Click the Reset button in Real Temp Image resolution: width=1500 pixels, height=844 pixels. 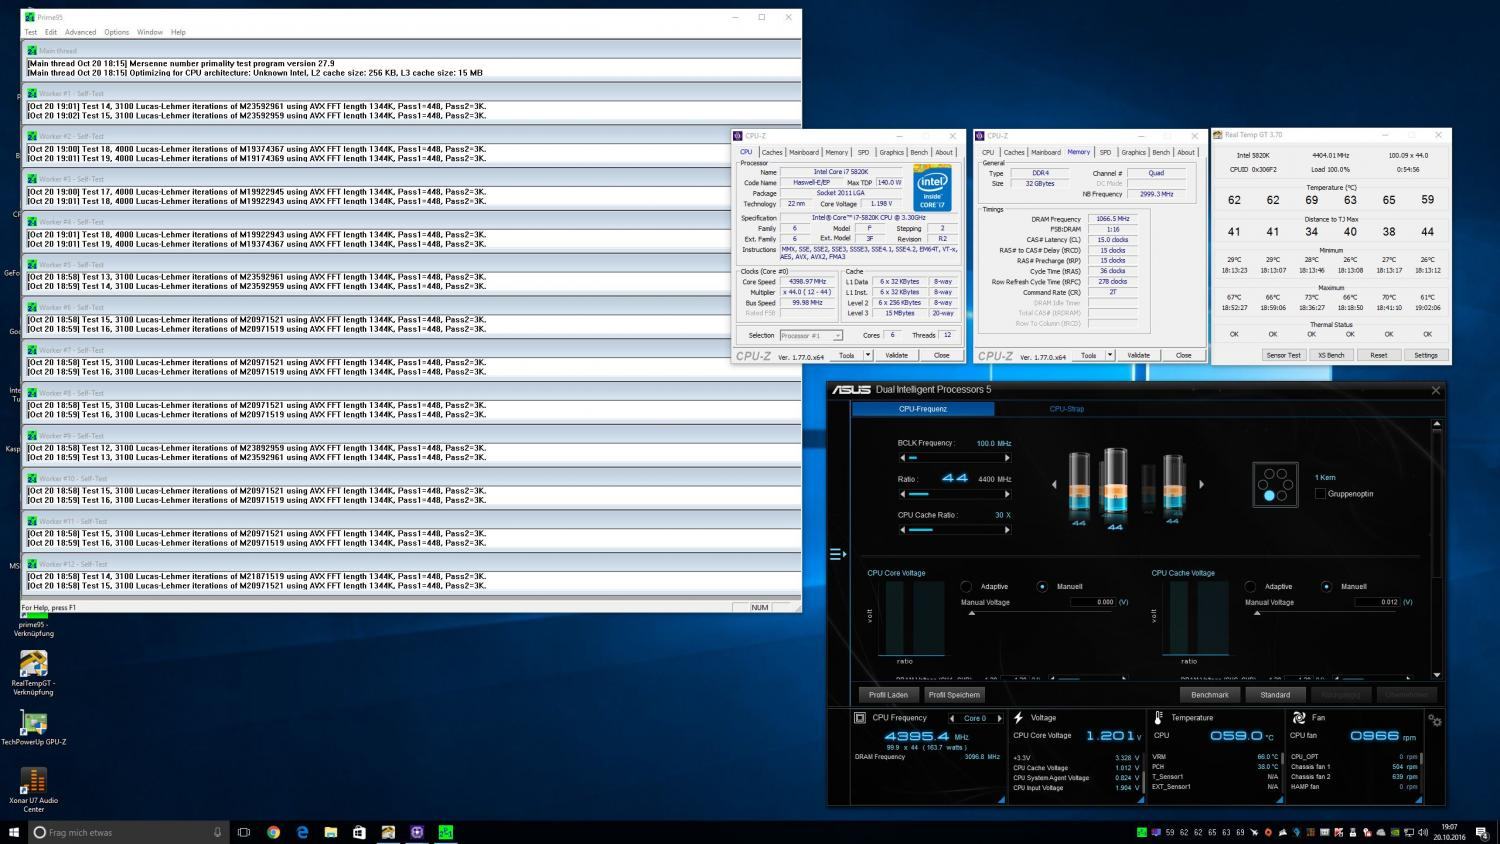[x=1378, y=355]
